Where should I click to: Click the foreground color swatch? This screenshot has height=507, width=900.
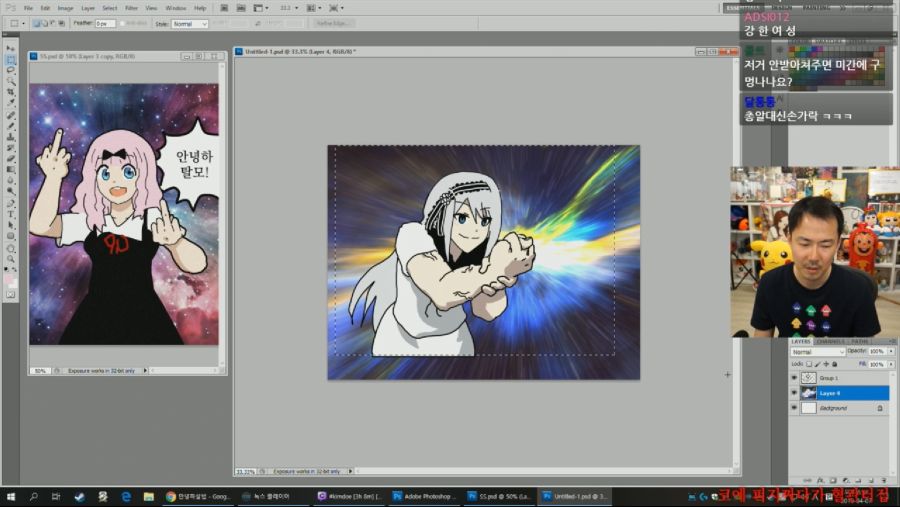9,279
